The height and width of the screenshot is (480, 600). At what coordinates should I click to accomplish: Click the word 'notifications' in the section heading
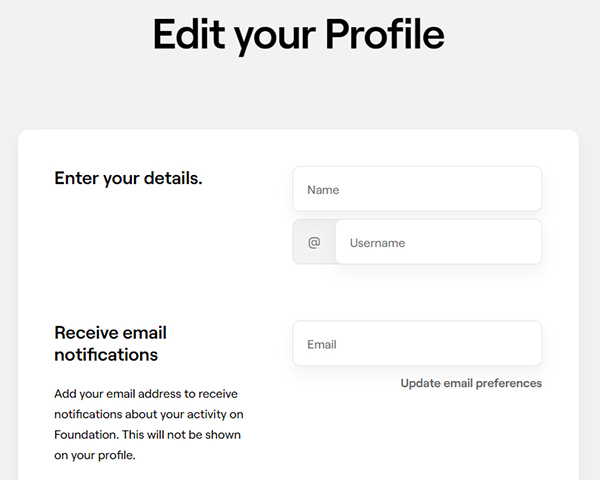[x=106, y=355]
